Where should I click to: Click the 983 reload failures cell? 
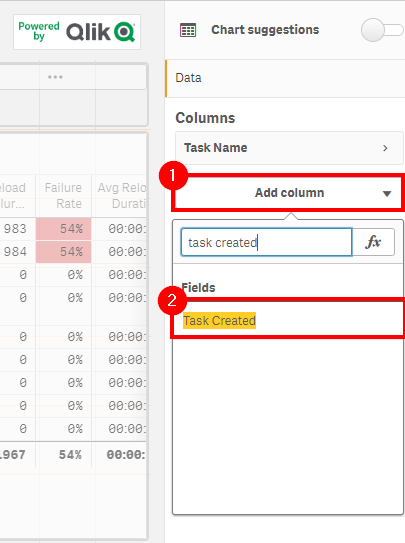[x=15, y=229]
